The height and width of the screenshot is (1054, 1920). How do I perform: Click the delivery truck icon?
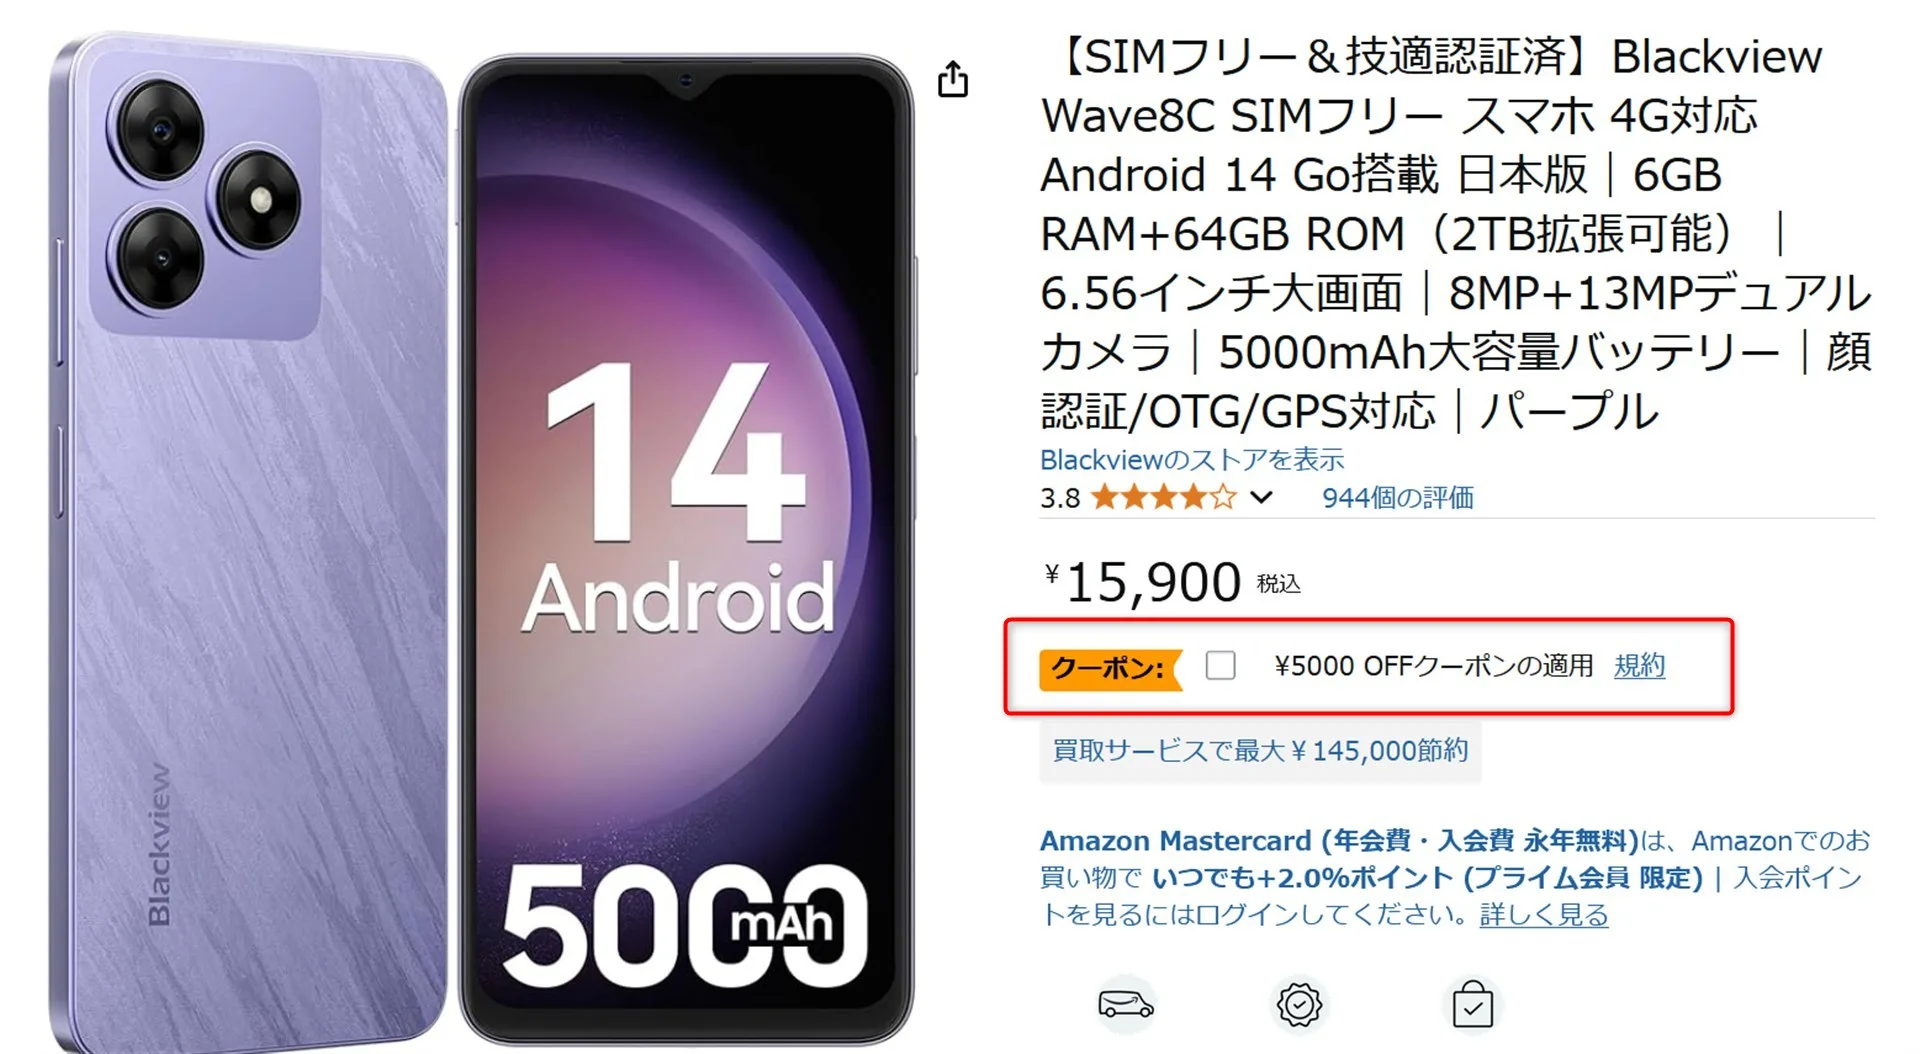(1126, 1003)
